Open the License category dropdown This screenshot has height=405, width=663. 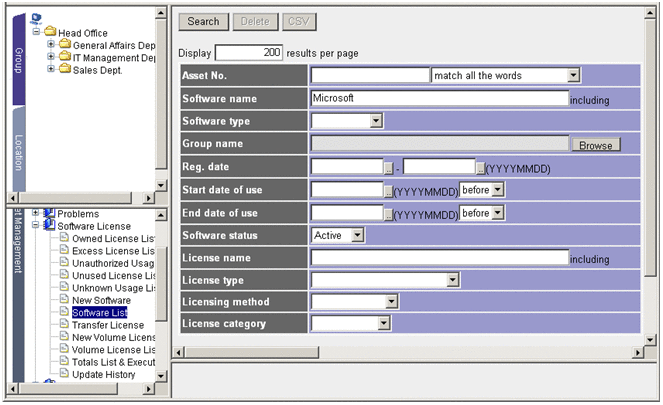coord(384,323)
